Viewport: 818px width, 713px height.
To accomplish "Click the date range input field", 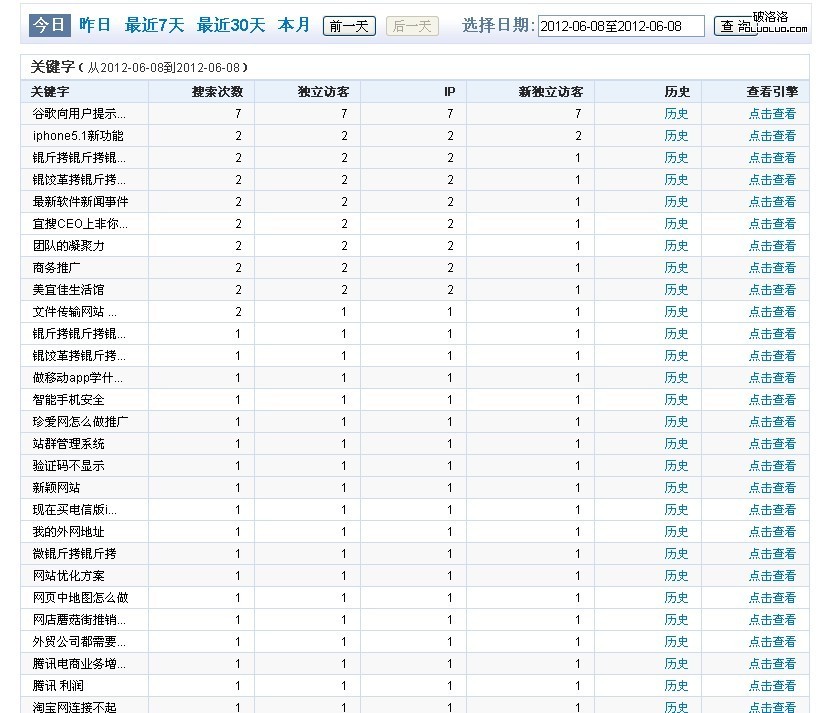I will [x=620, y=26].
